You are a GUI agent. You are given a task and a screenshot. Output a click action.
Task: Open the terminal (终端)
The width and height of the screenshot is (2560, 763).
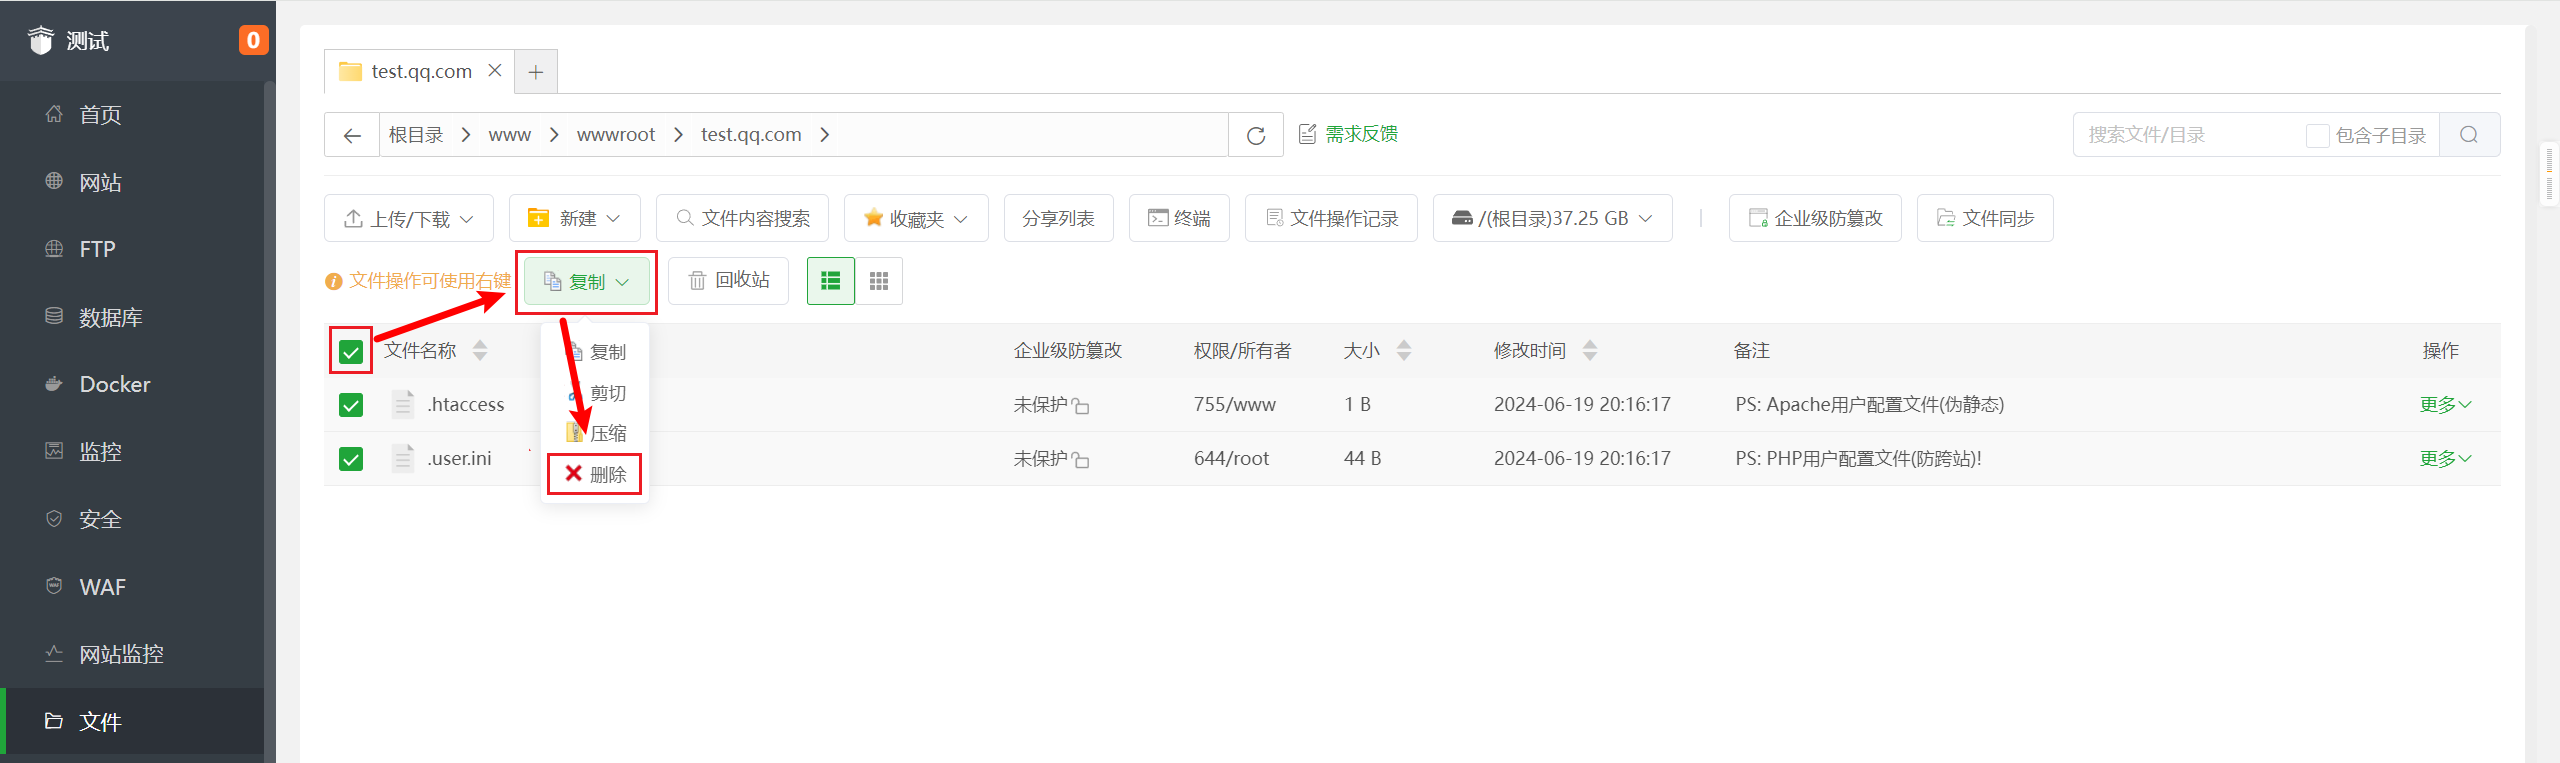click(1179, 218)
